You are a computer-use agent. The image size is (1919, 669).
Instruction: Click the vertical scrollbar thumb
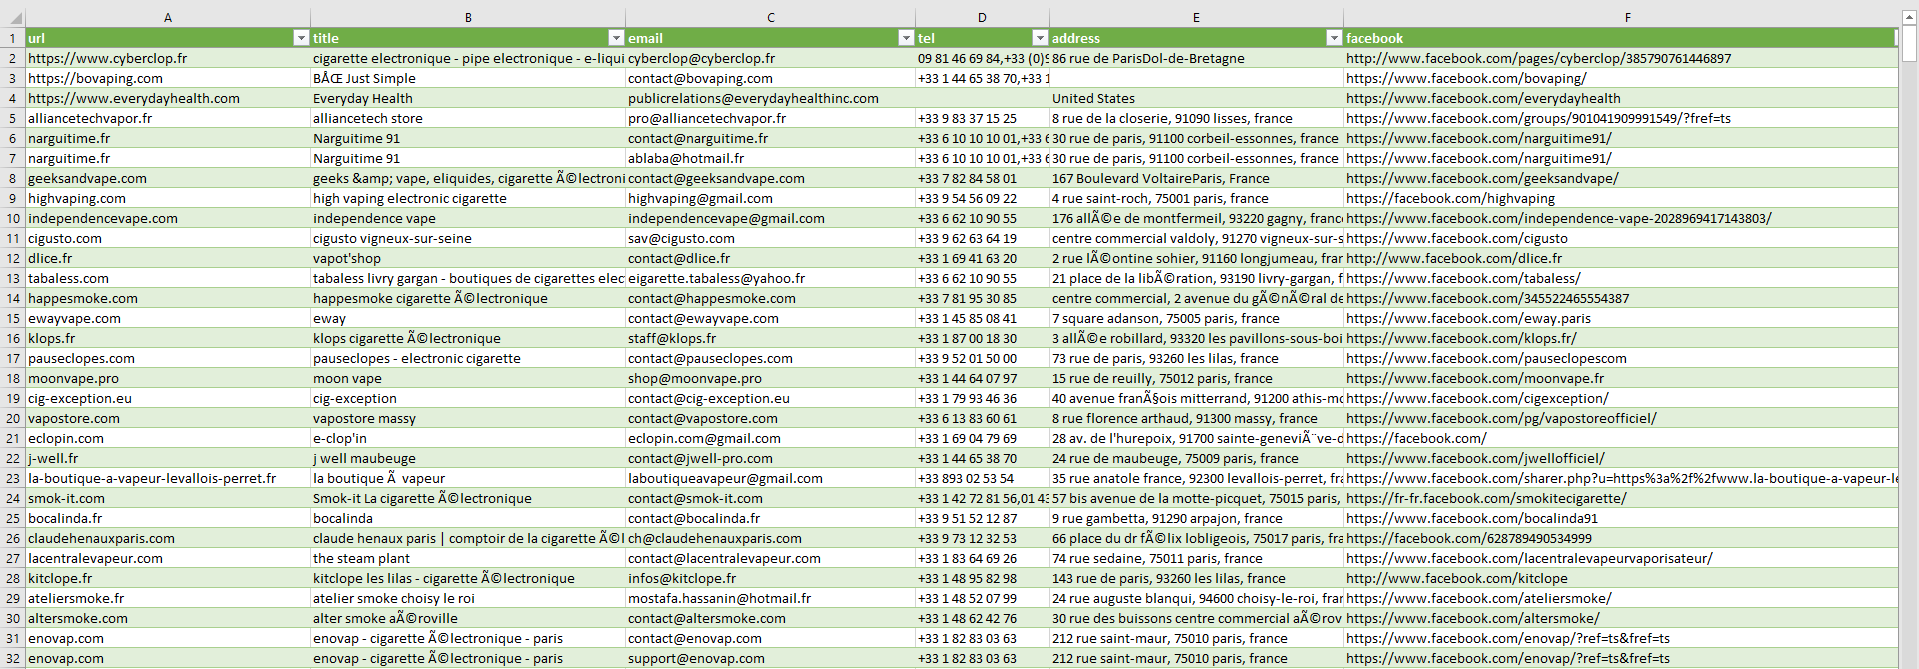coord(1909,44)
